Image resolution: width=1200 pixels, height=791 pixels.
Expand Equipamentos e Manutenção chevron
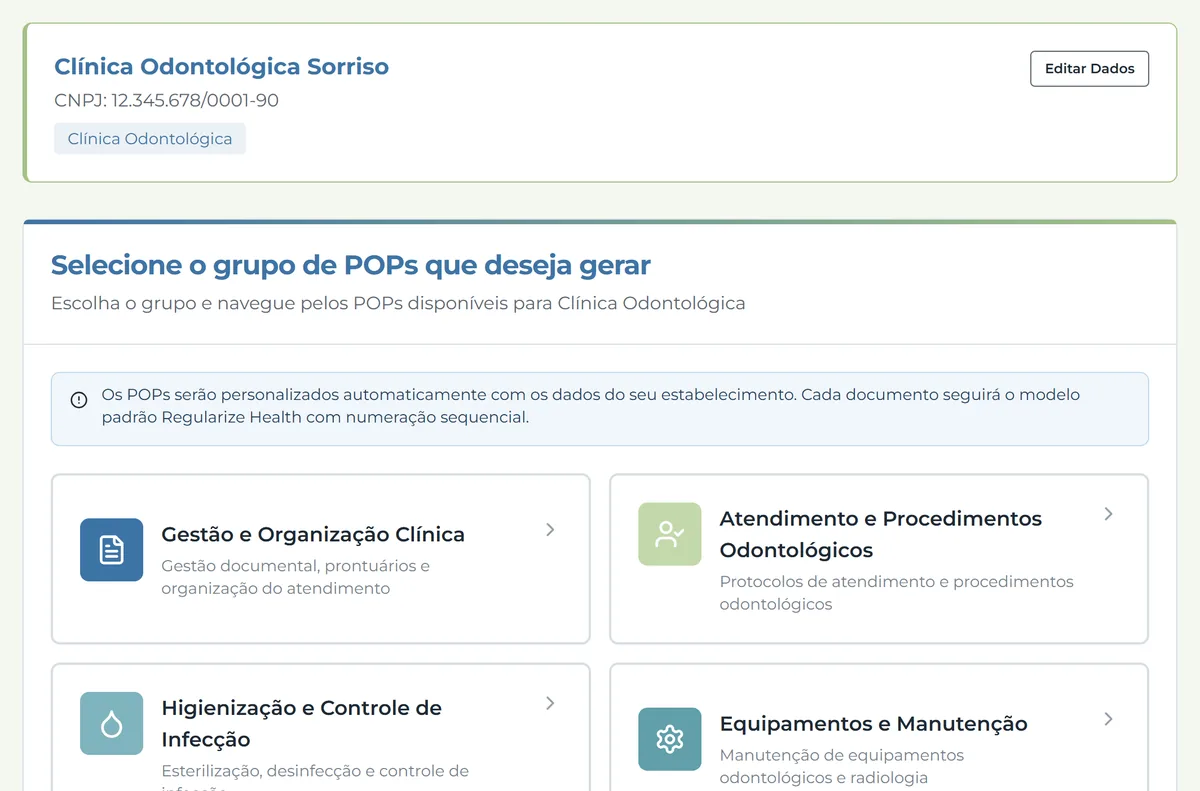click(1108, 719)
